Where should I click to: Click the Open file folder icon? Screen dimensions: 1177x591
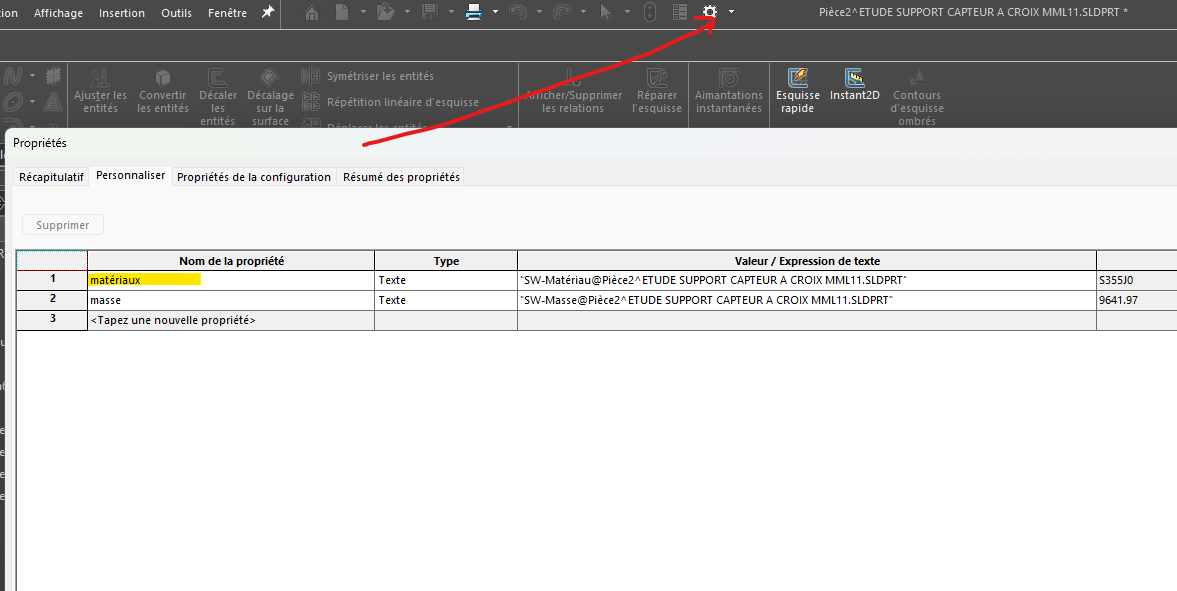[385, 12]
